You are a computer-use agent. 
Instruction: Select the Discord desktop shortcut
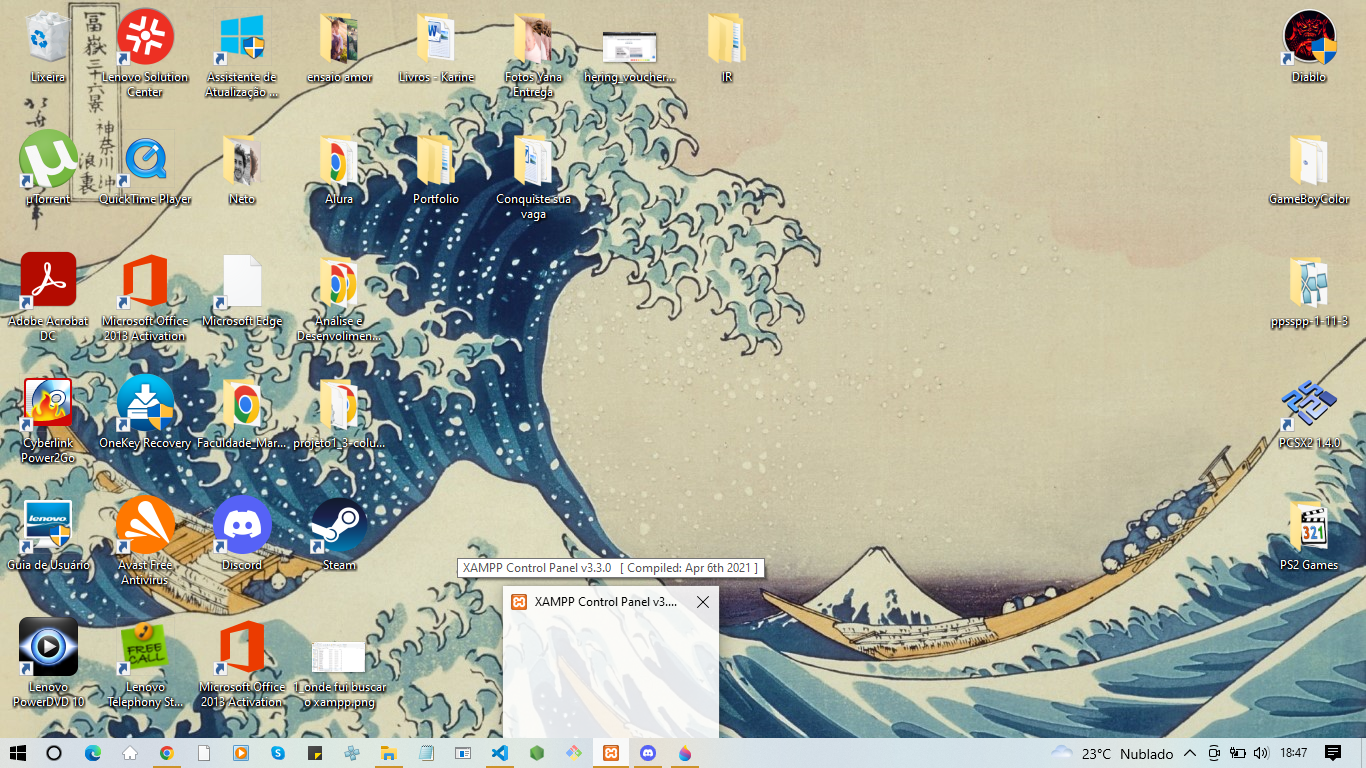[242, 534]
